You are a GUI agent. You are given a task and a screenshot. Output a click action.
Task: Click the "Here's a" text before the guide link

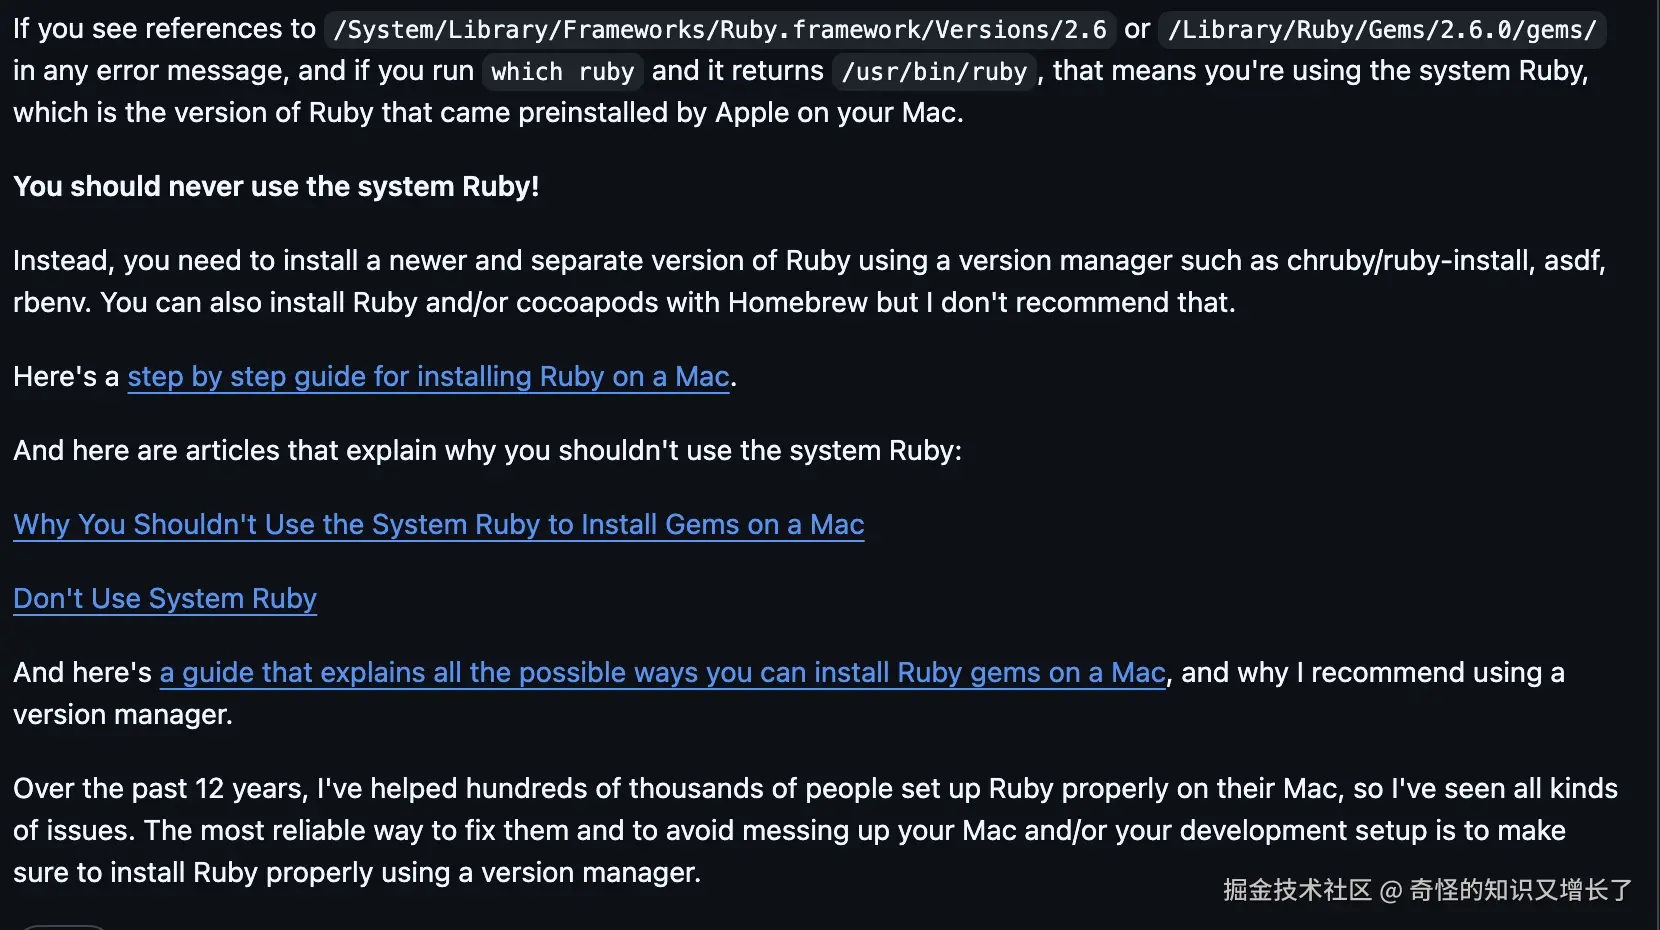66,377
